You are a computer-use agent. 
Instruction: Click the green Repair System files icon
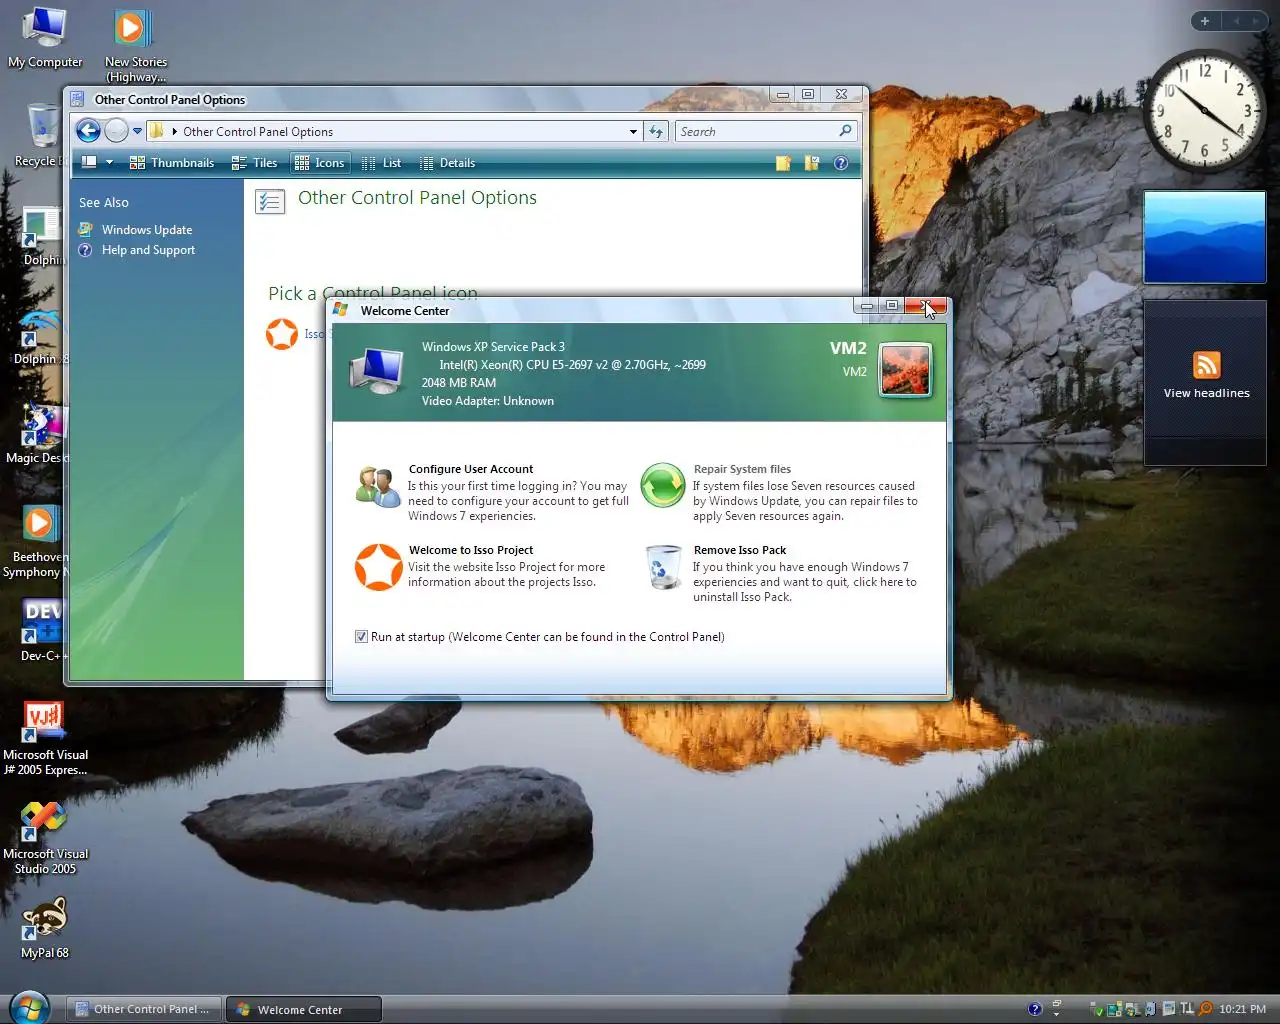point(662,486)
